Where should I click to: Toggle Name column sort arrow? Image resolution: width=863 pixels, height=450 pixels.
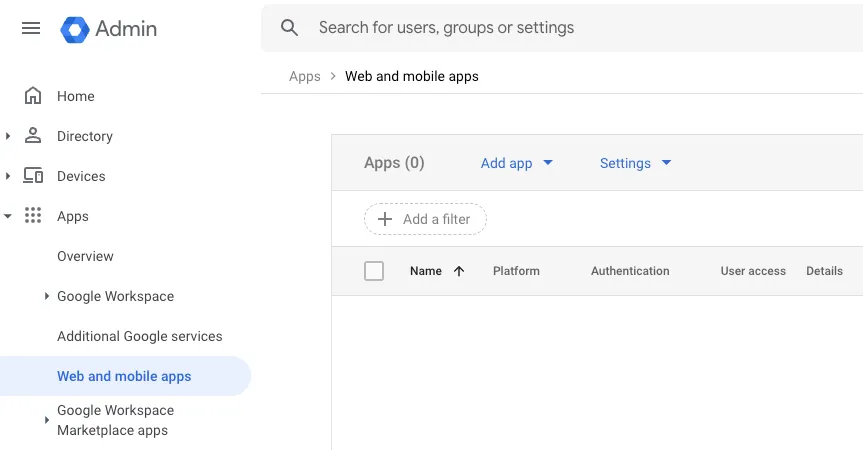pyautogui.click(x=459, y=271)
